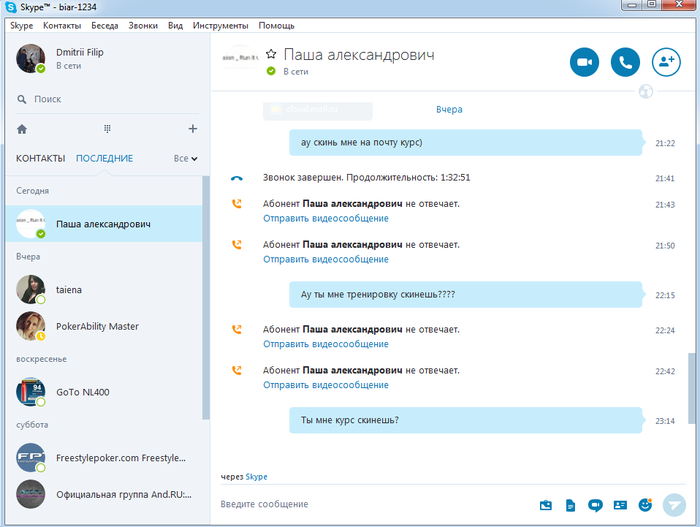Click the message 'Ты мне курс скинешь?'
Image resolution: width=700 pixels, height=527 pixels.
click(466, 420)
